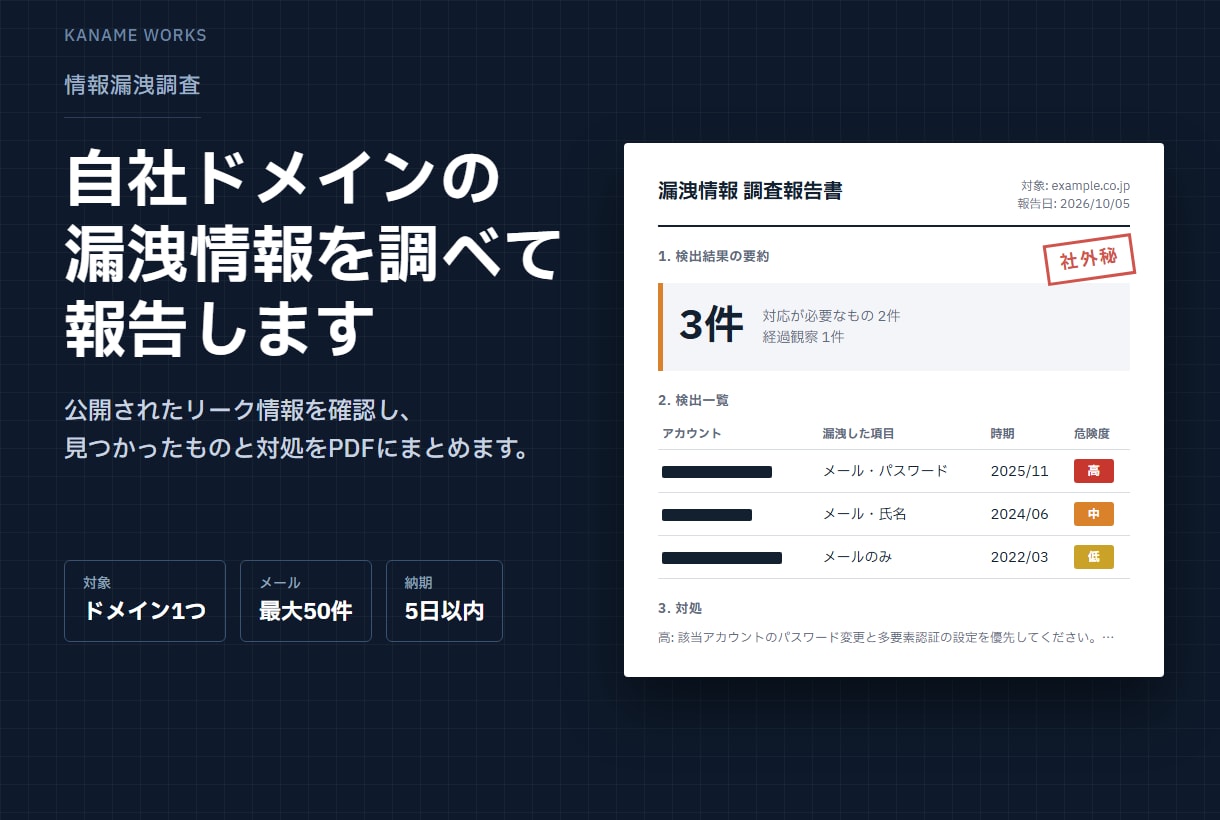Click the 危険度 column header
1220x820 pixels.
1092,434
